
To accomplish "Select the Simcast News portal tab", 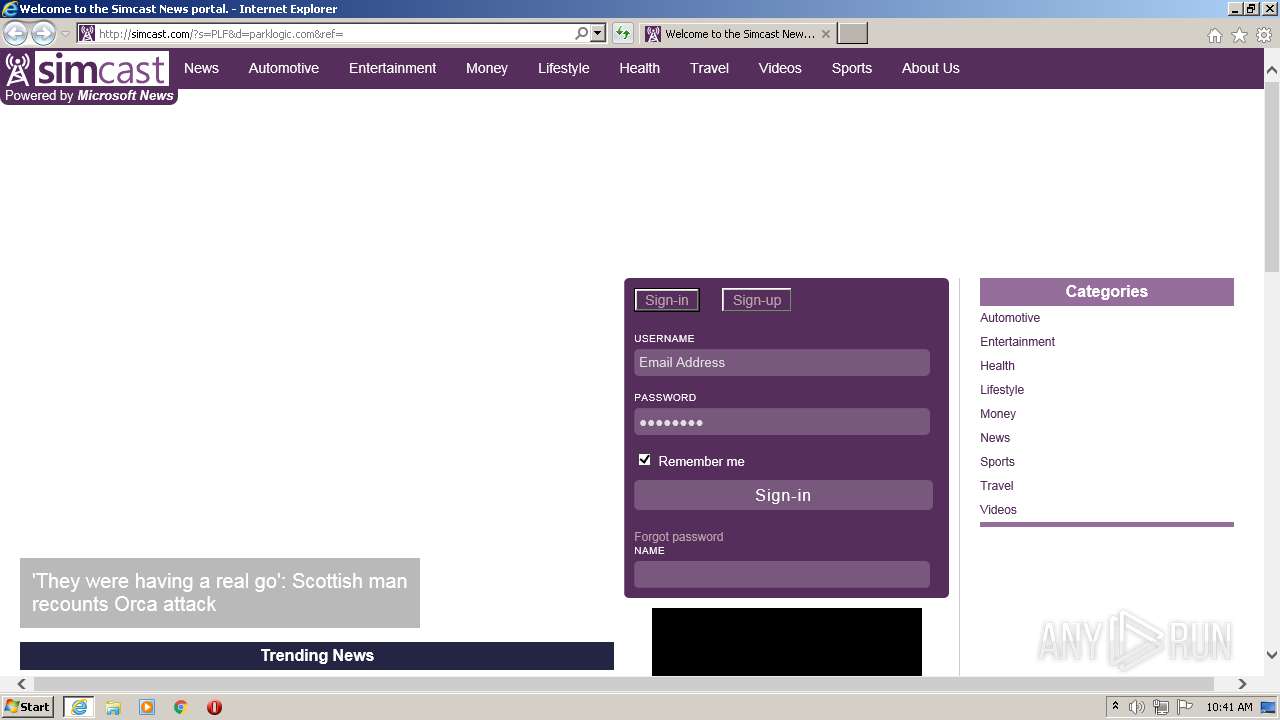I will [x=738, y=34].
